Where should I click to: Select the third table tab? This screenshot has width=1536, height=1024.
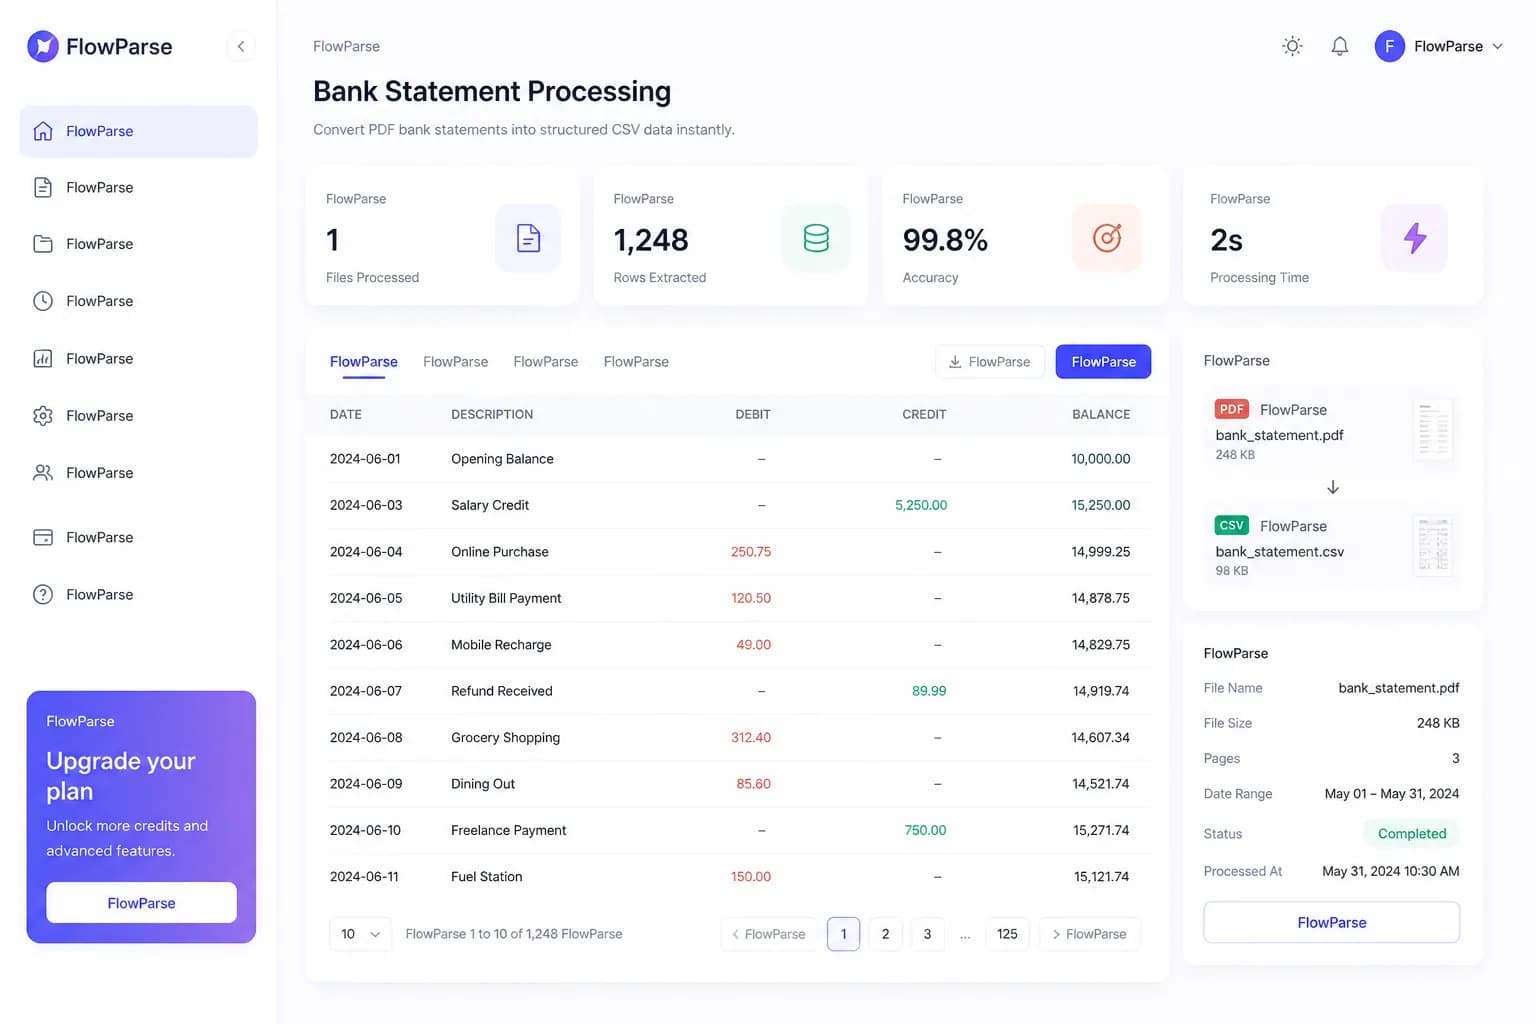point(546,362)
